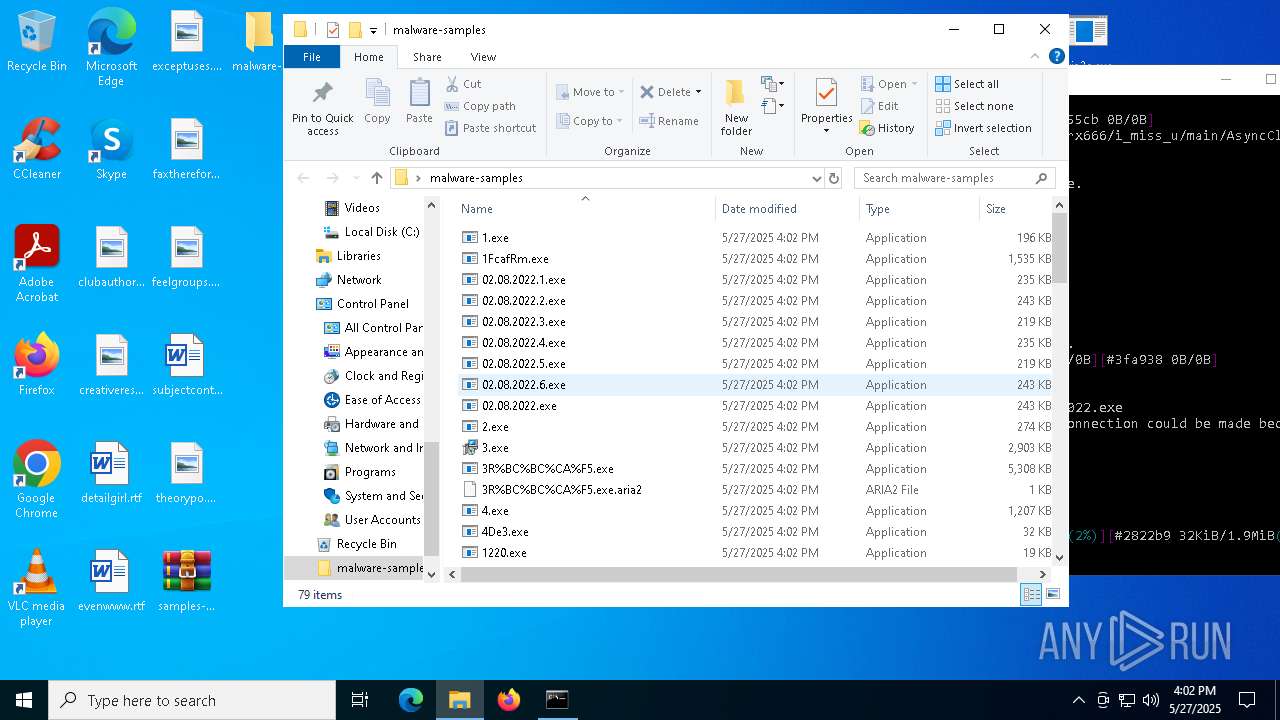Click Cut in Clipboard group

463,84
